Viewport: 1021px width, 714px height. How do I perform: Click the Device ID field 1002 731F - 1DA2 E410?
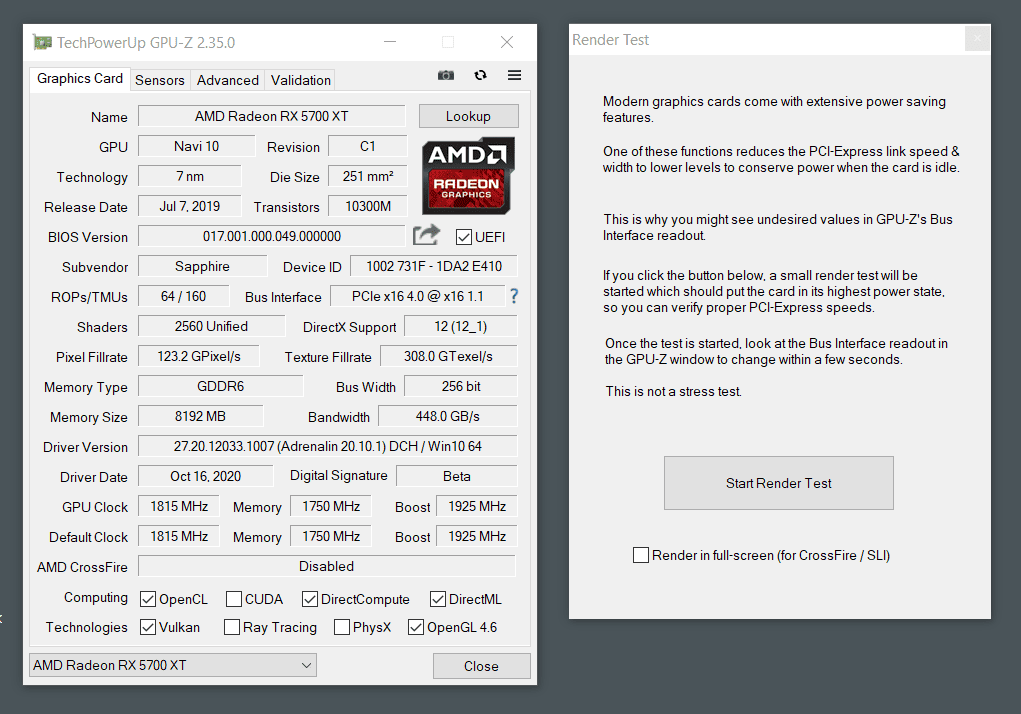[x=434, y=266]
